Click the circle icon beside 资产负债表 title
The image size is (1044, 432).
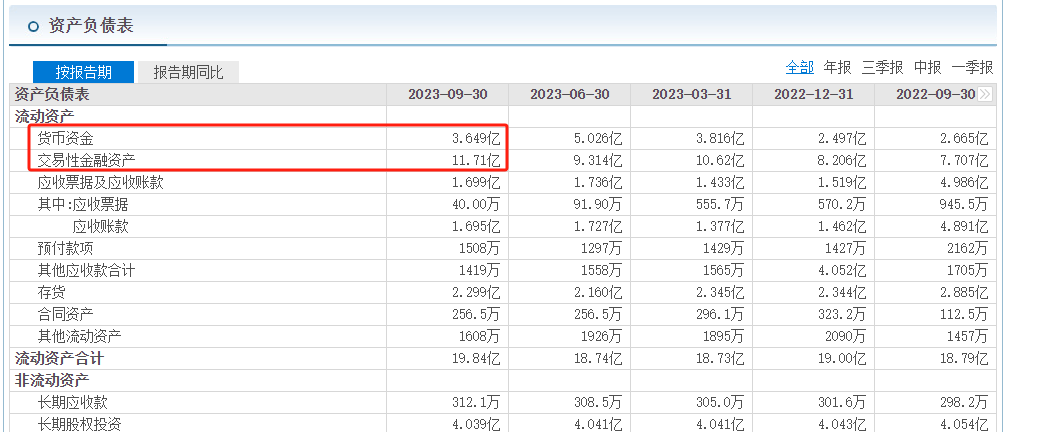(x=33, y=27)
